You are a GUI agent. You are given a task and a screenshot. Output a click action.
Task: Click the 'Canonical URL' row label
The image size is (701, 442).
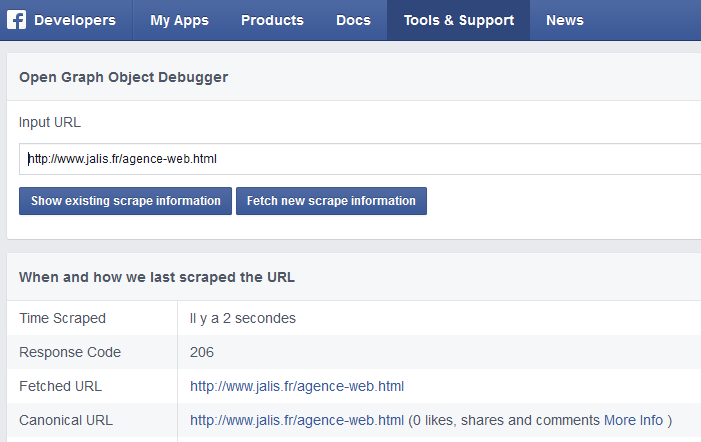pos(66,419)
